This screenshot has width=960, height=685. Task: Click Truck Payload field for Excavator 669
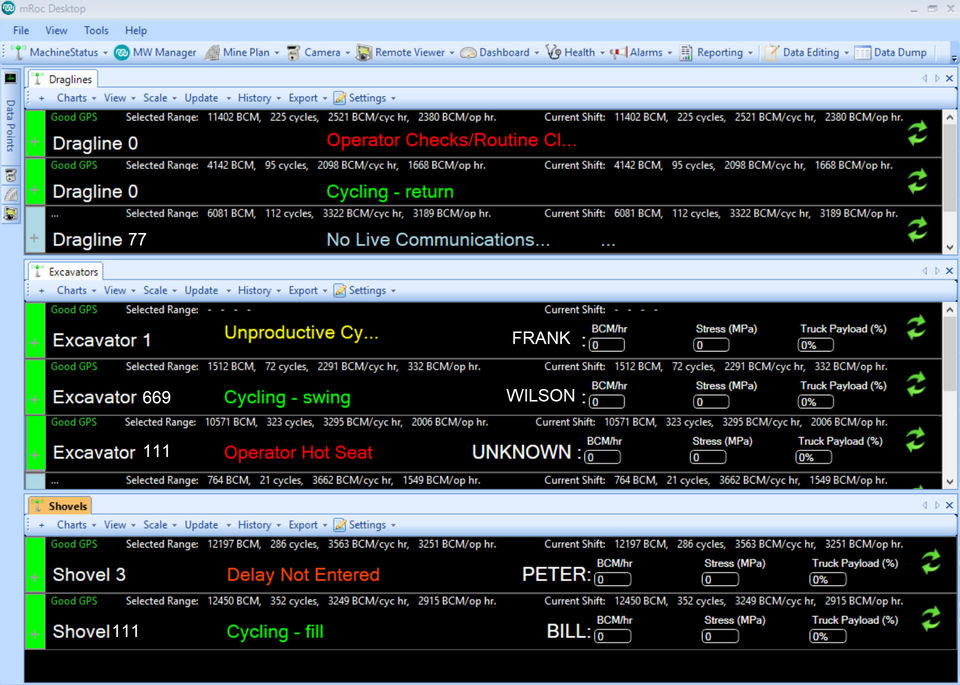[x=816, y=402]
